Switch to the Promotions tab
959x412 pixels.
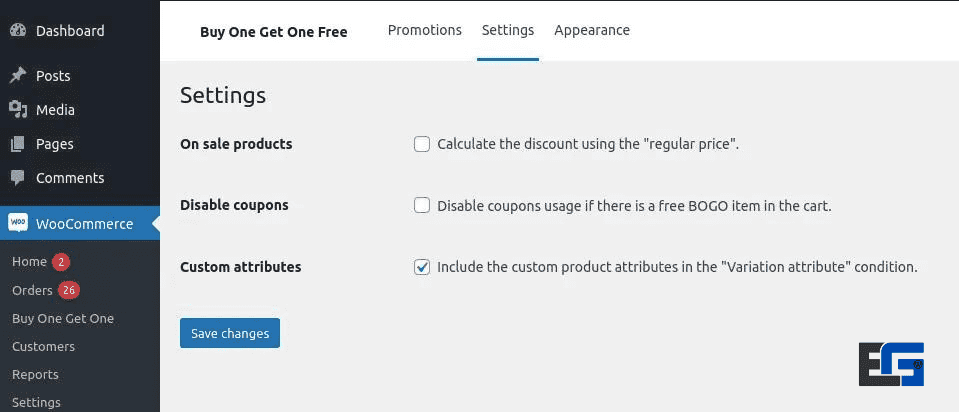(425, 30)
